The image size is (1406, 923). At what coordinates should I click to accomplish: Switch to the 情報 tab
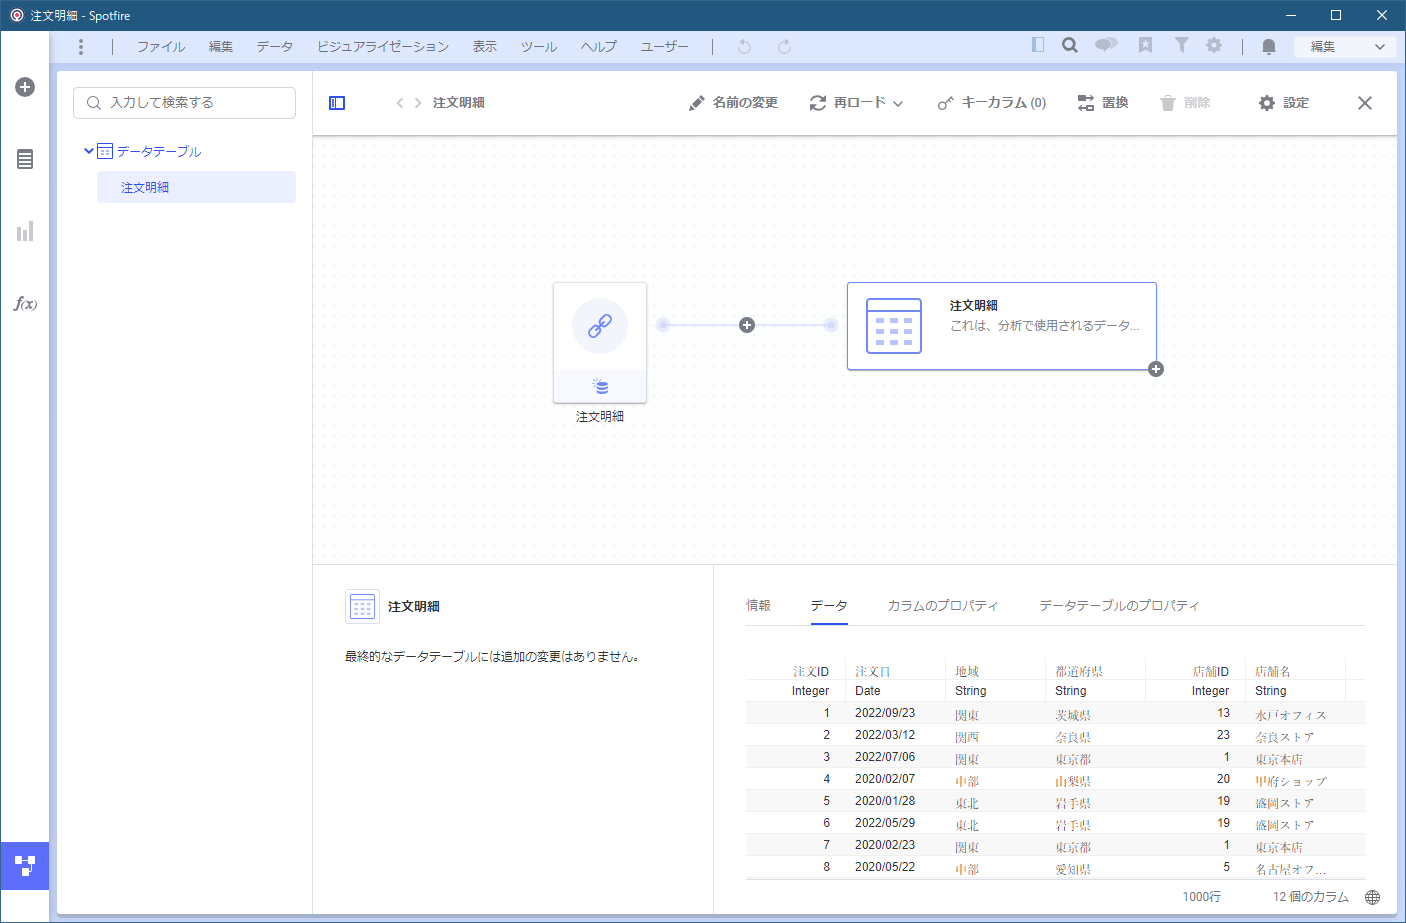pos(758,606)
